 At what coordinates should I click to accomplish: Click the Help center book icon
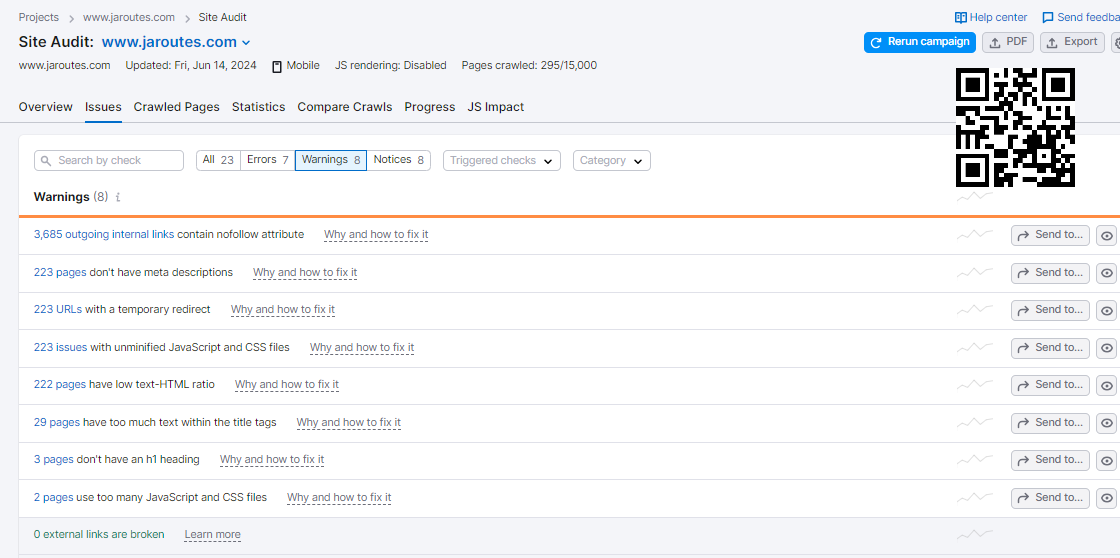point(960,17)
